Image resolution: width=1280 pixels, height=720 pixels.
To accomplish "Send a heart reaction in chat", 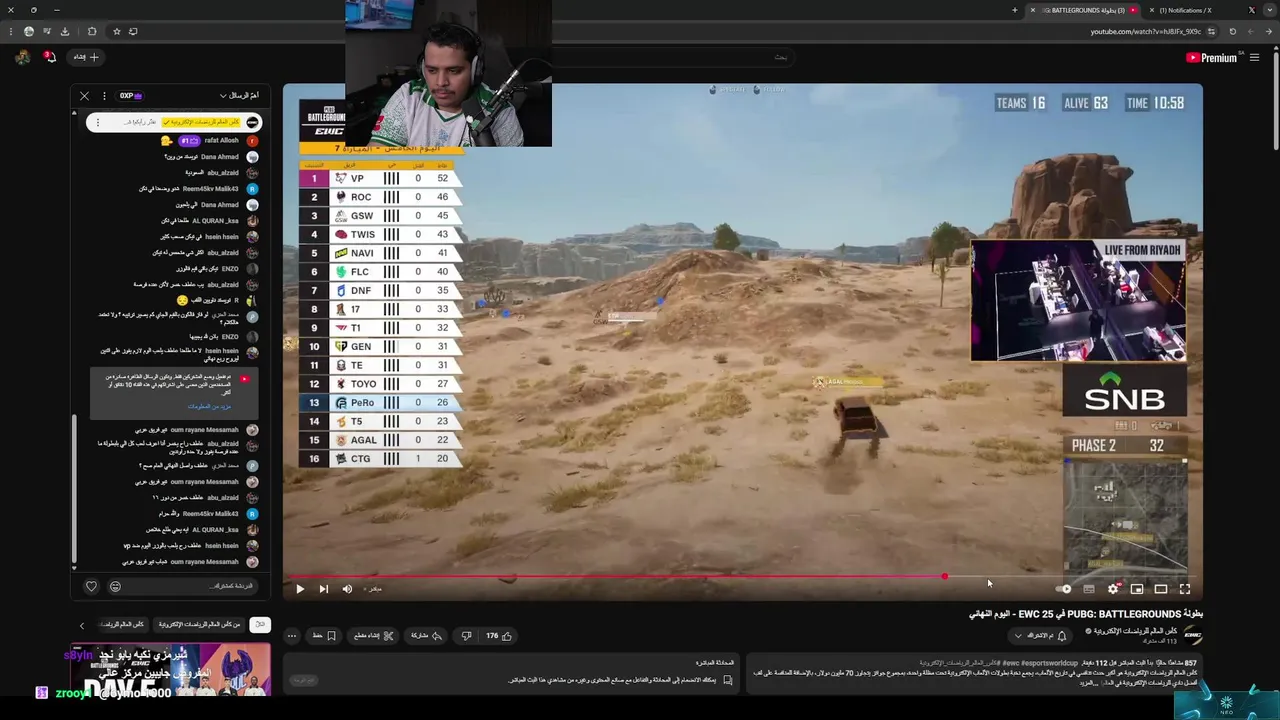I will (91, 586).
